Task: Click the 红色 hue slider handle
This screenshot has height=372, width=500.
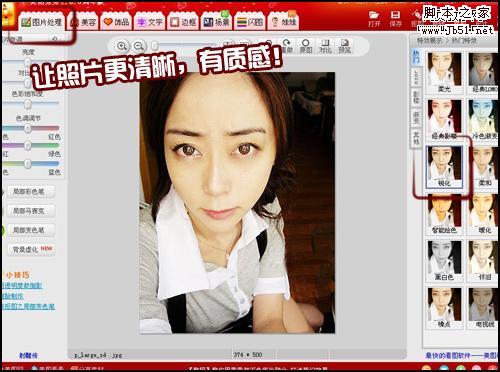Action: [28, 128]
